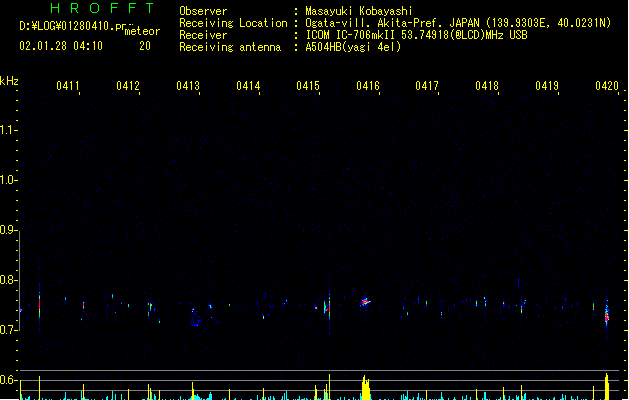The height and width of the screenshot is (400, 629).
Task: Click the Receiver field label
Action: (203, 35)
